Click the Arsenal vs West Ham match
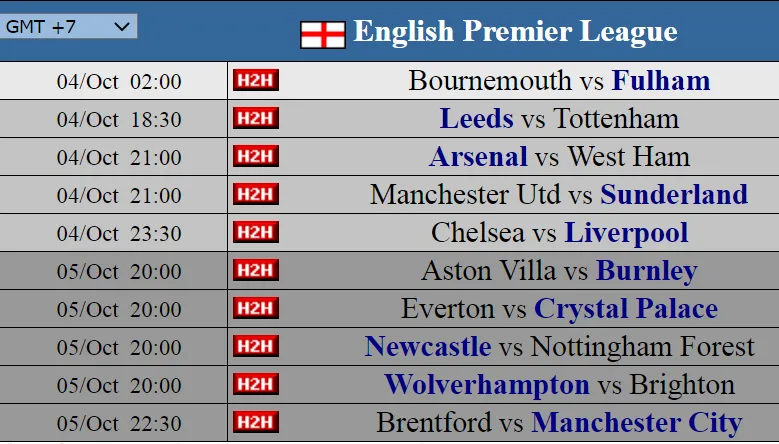This screenshot has width=779, height=444. 559,157
